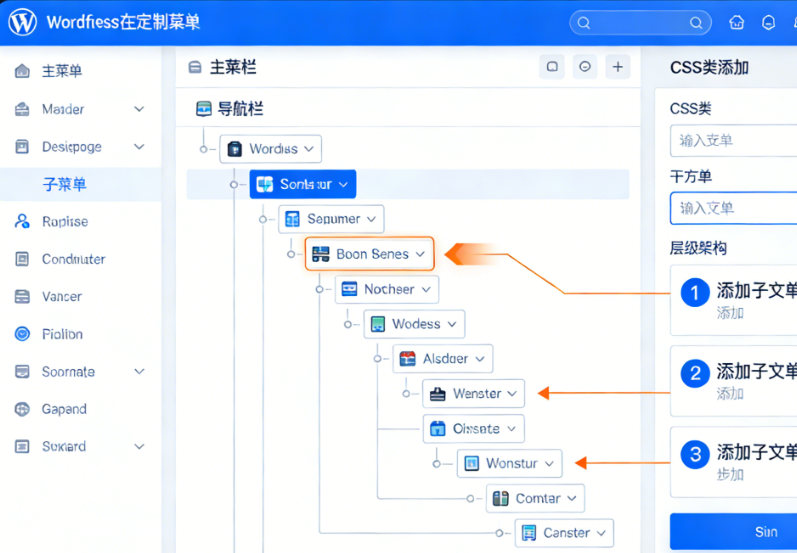
Task: Click the Wodess node icon
Action: [378, 324]
